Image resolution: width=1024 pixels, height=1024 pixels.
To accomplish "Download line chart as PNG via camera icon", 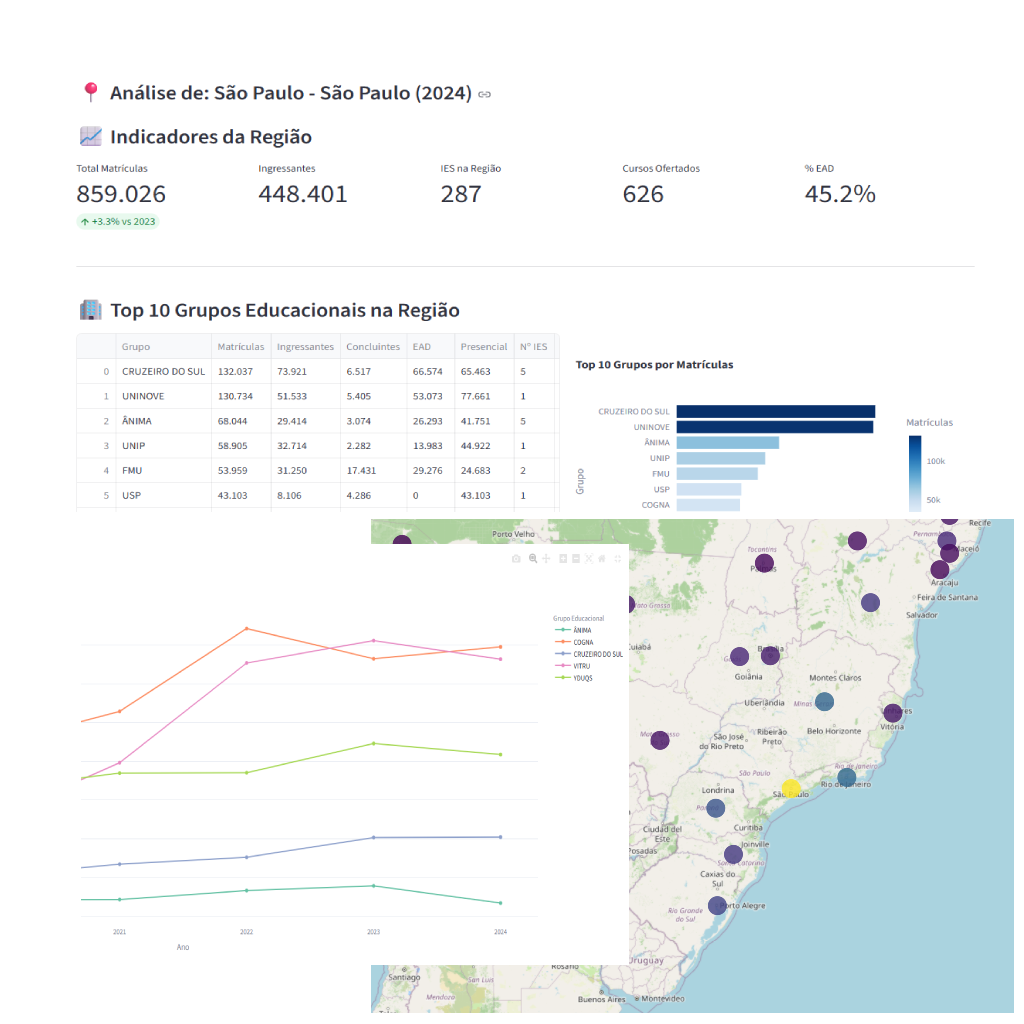I will point(516,559).
